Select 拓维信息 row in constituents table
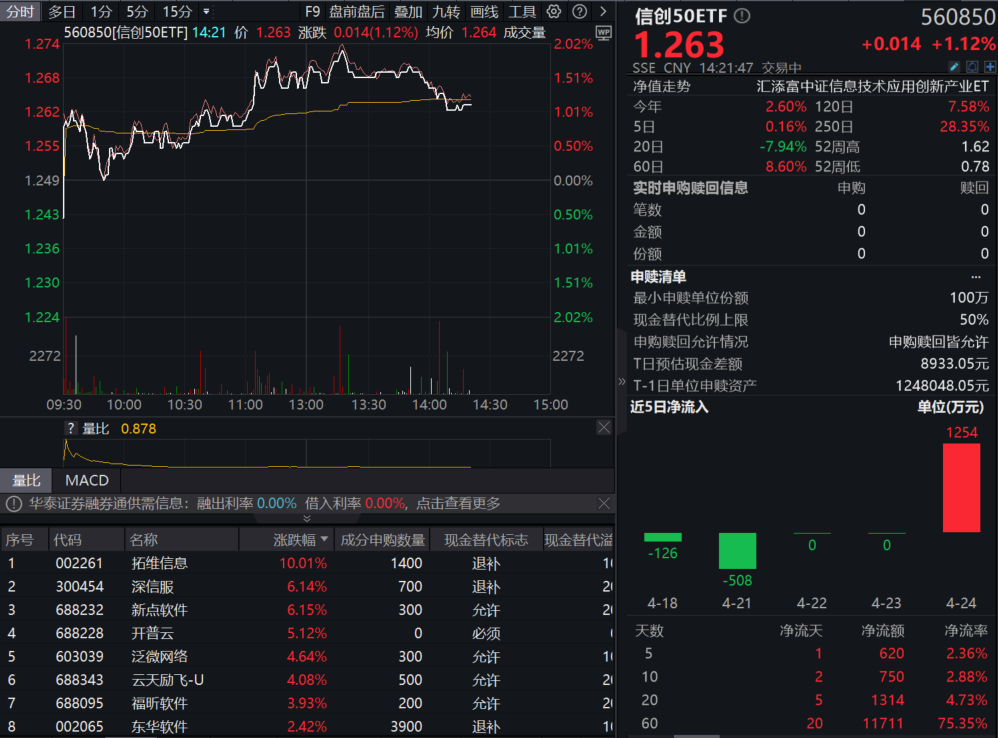Image resolution: width=998 pixels, height=738 pixels. [x=160, y=563]
